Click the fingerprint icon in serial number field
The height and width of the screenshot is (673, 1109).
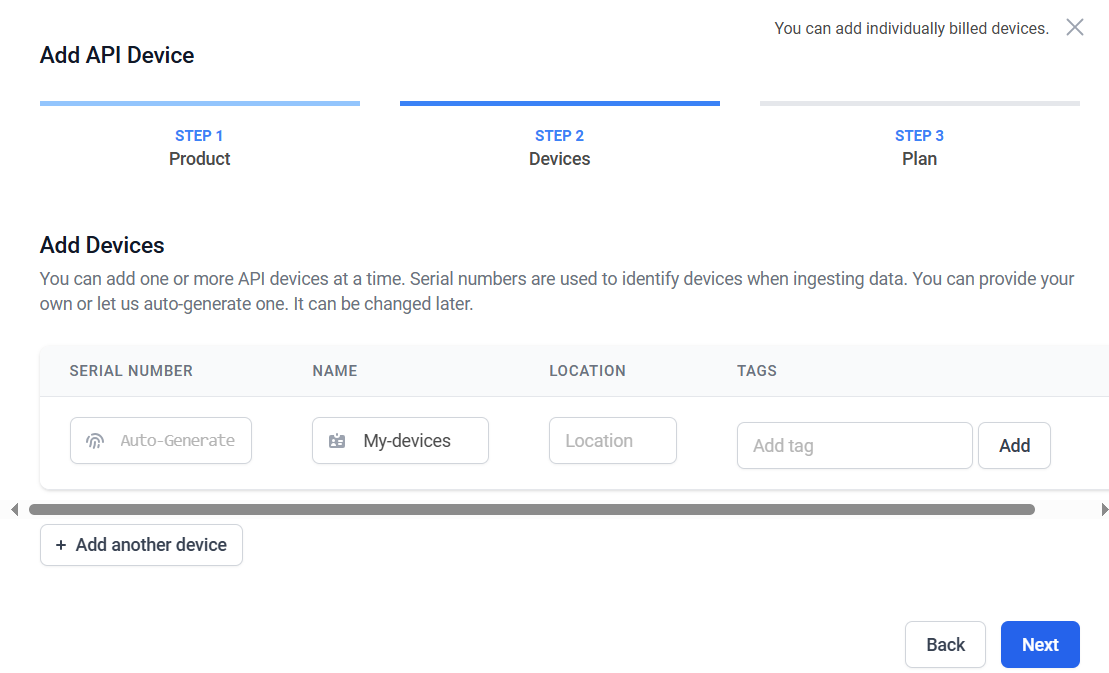click(95, 441)
